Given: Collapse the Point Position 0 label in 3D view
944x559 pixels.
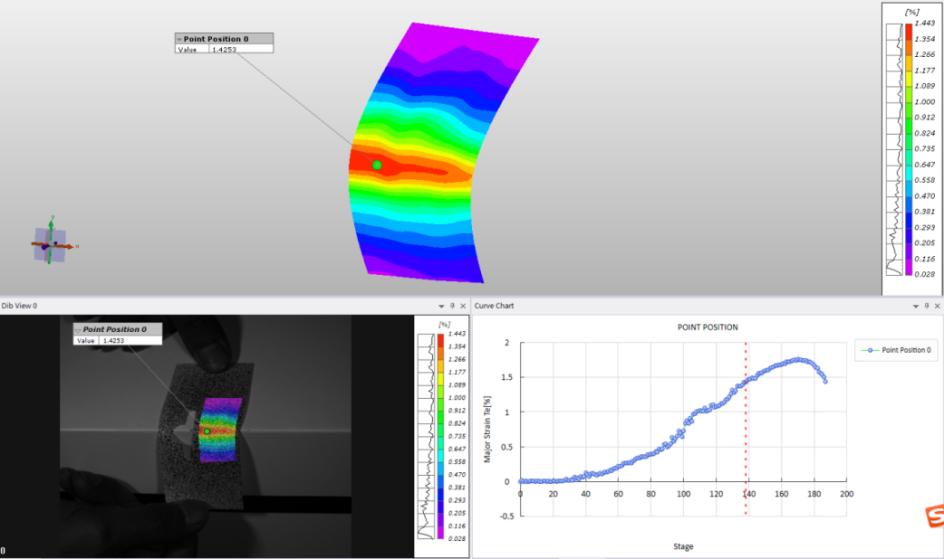Looking at the screenshot, I should 179,39.
